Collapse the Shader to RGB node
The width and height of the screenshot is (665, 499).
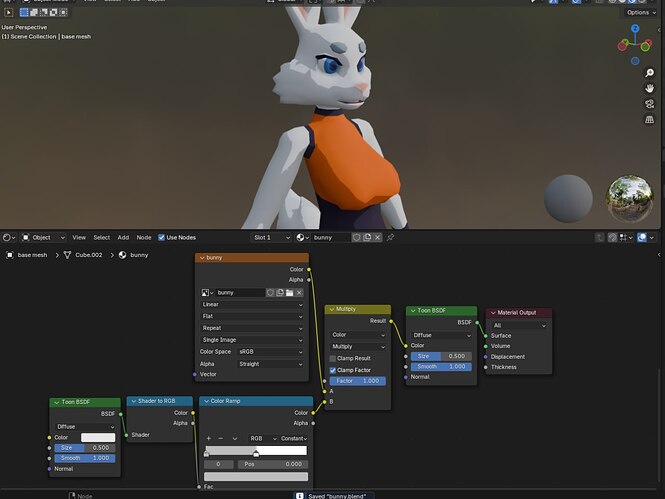(134, 401)
